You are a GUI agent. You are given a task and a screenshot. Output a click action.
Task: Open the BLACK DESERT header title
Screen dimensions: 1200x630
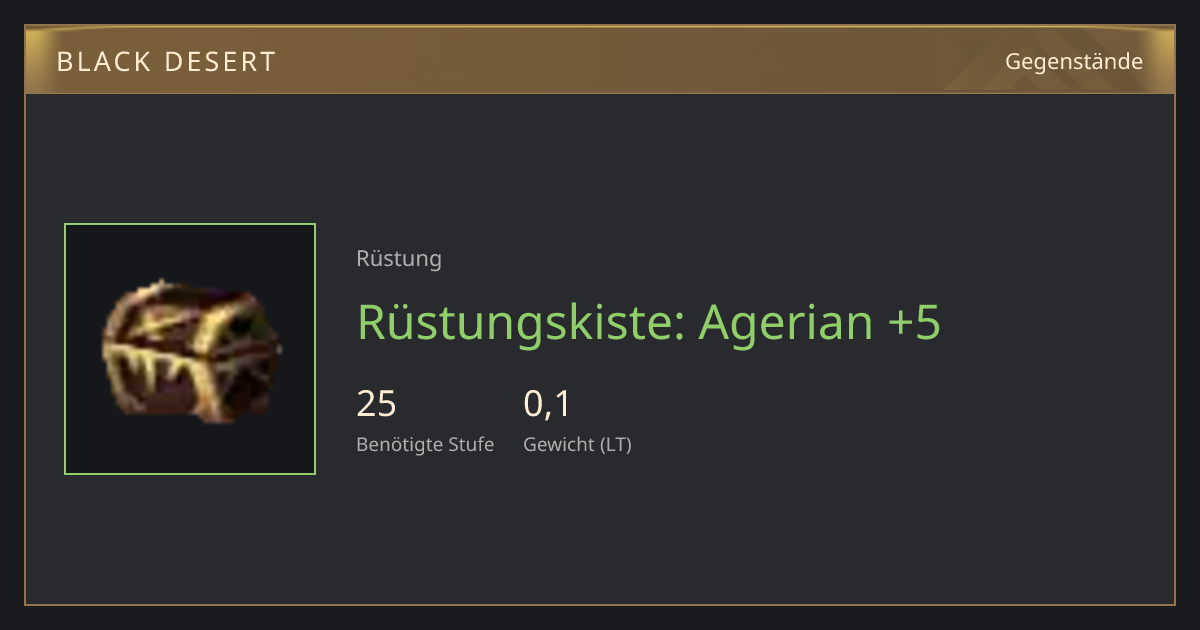[166, 62]
